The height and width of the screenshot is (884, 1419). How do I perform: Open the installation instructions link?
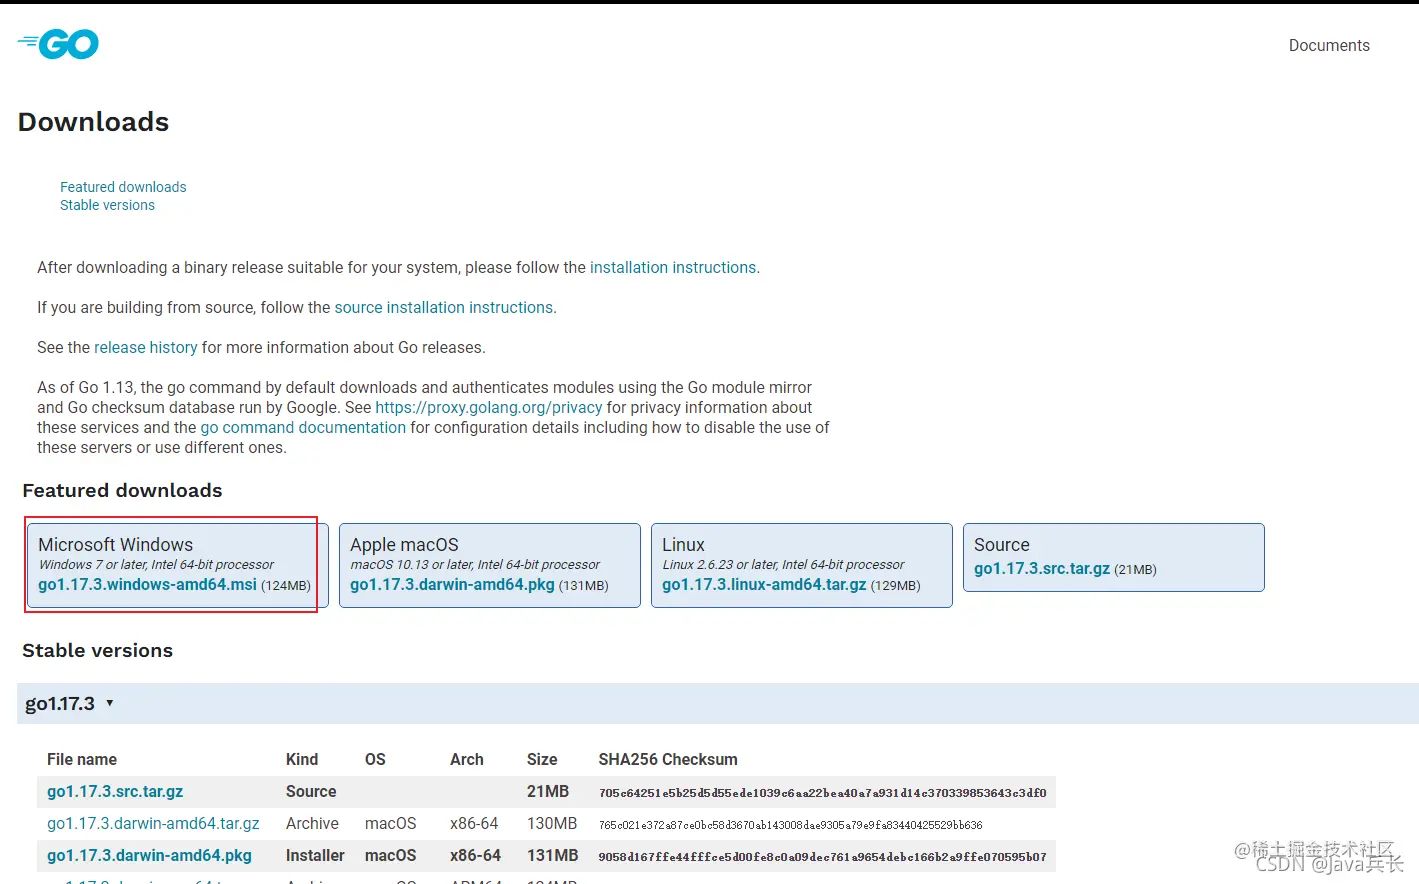coord(673,267)
